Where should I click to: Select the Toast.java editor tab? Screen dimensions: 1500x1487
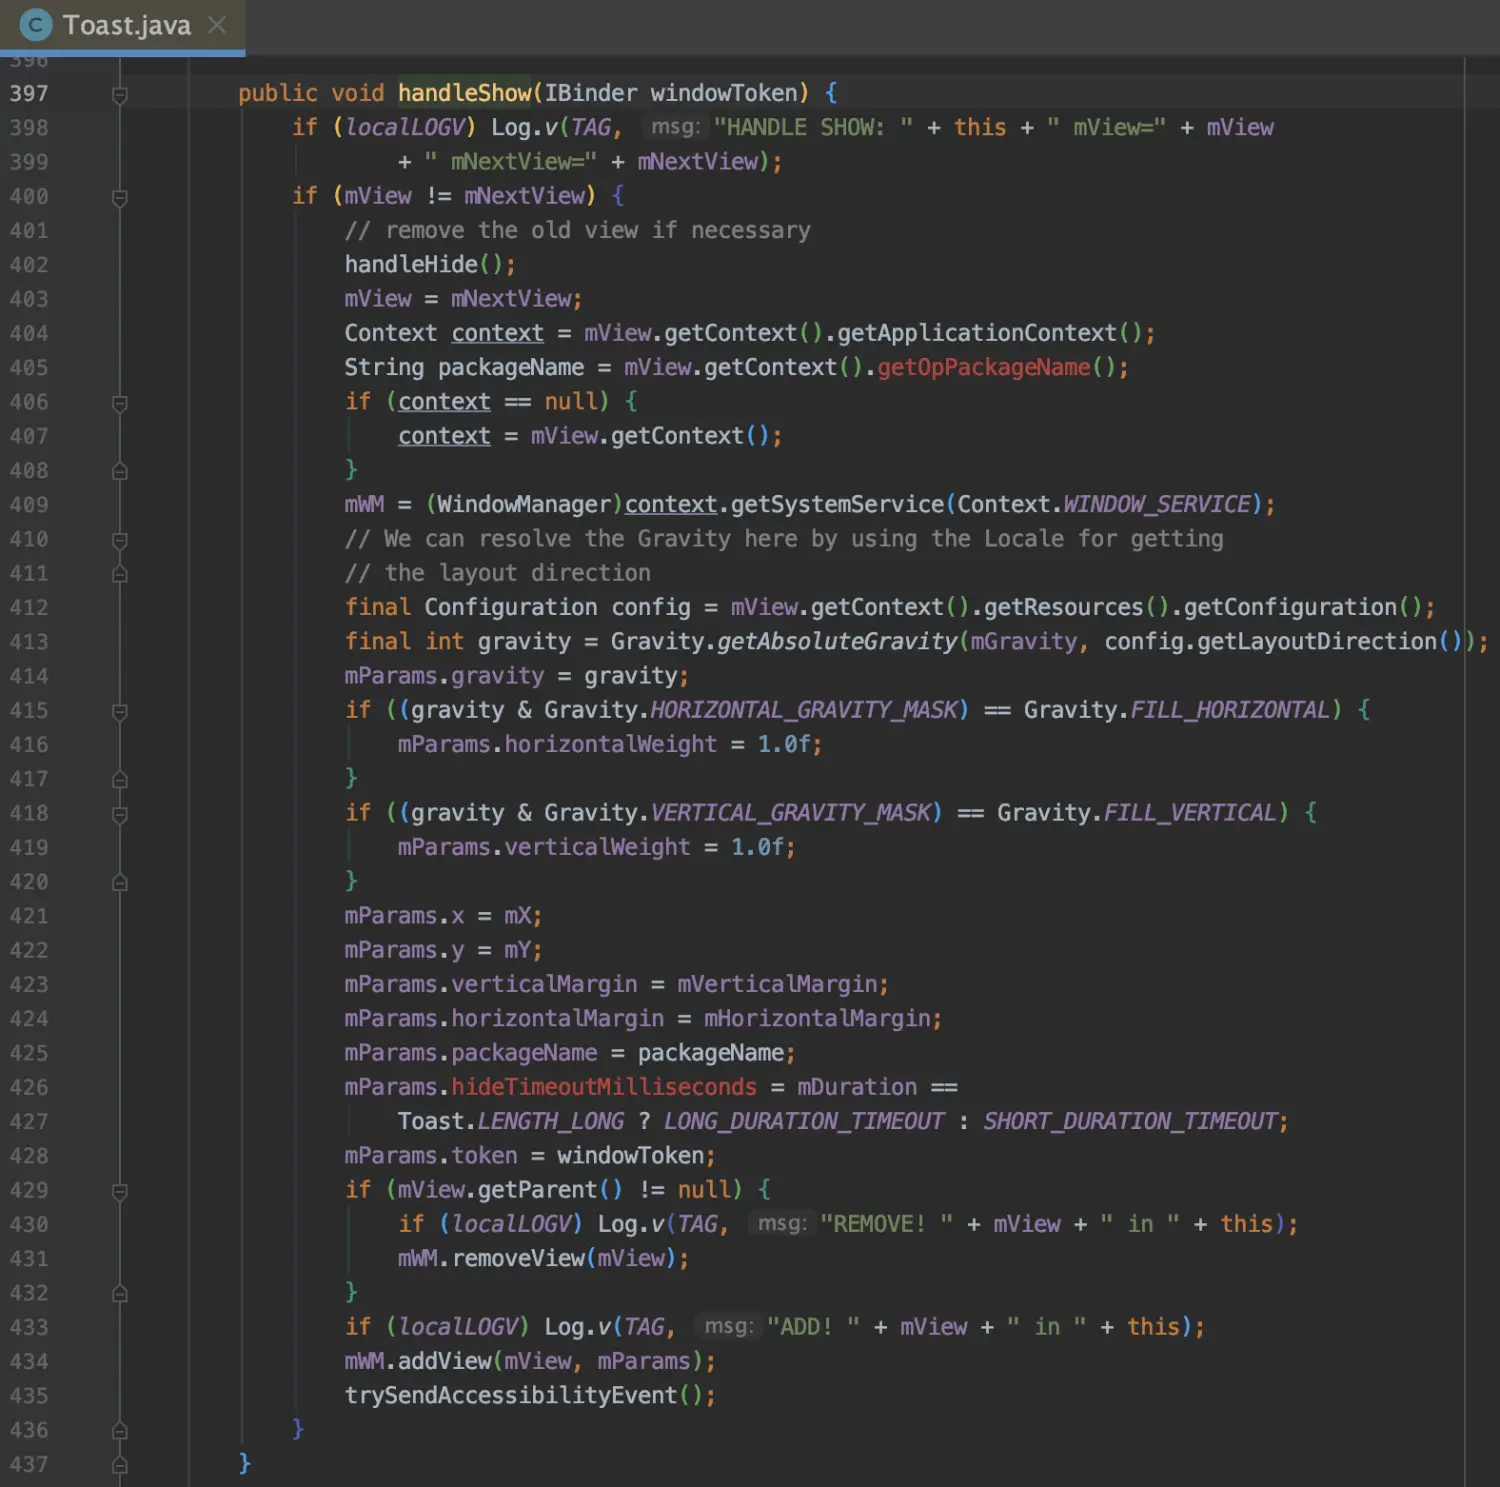click(x=122, y=25)
